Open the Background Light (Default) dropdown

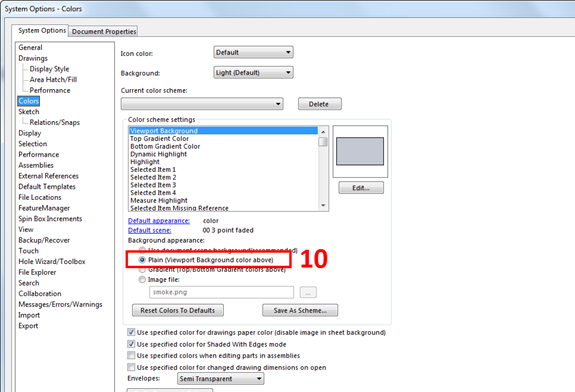tap(253, 73)
